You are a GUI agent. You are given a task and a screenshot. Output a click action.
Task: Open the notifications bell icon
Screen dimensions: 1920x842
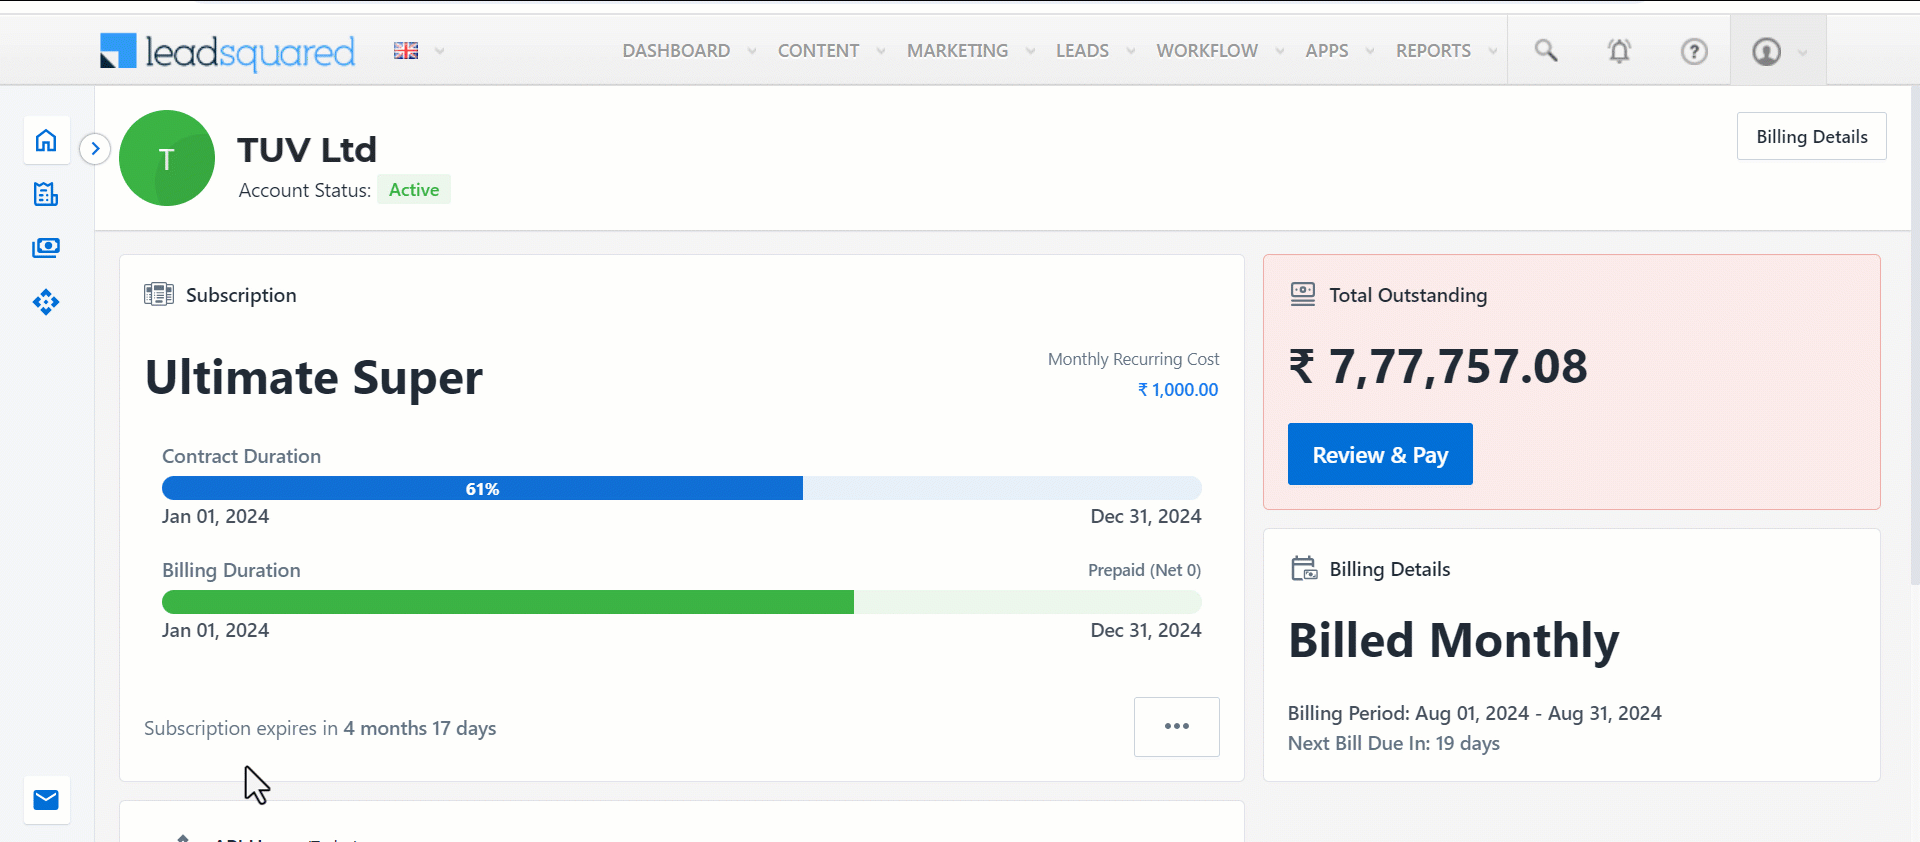[x=1619, y=51]
